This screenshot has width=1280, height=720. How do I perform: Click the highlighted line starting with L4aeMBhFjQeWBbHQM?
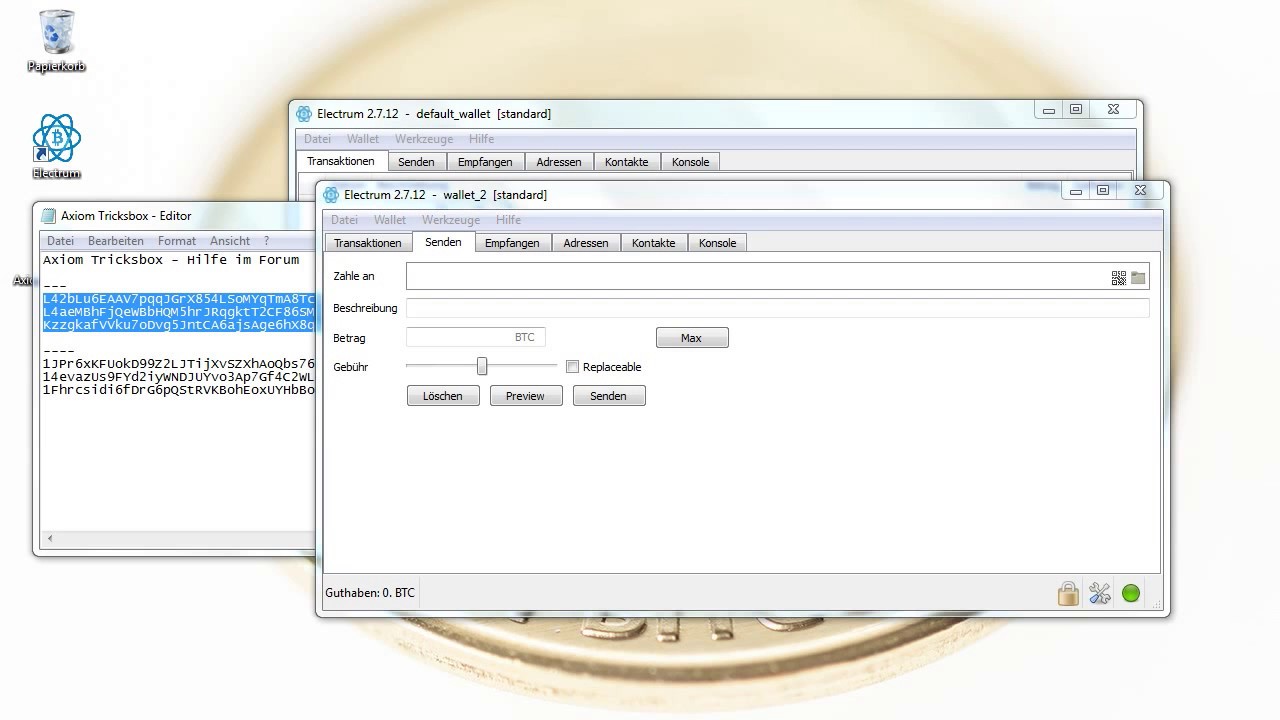[179, 311]
